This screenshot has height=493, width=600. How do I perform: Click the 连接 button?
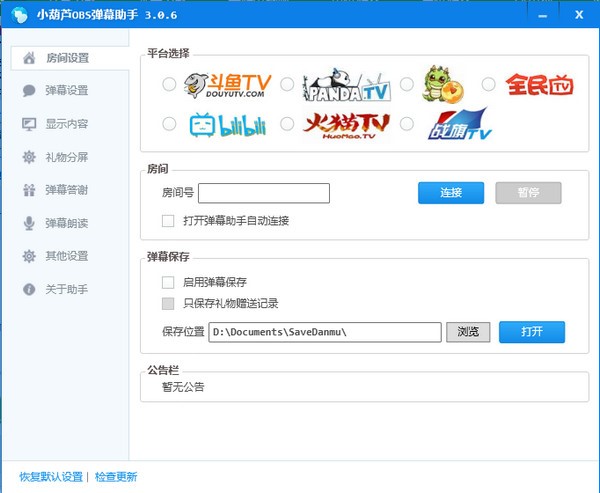451,193
